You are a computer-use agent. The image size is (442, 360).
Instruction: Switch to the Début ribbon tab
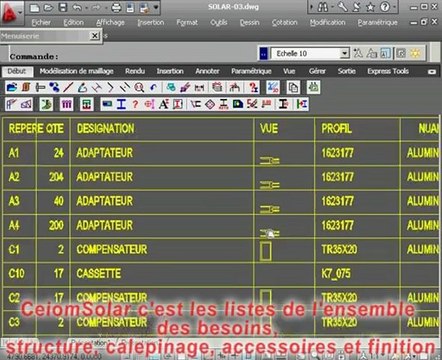pos(17,71)
